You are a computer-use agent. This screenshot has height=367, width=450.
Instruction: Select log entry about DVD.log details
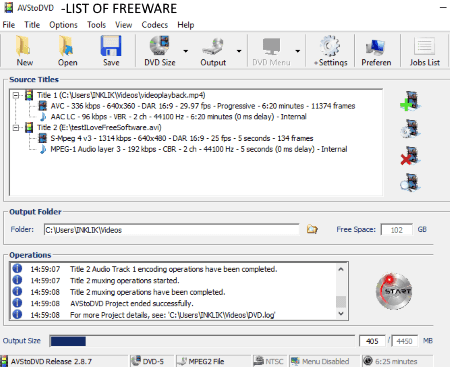click(173, 315)
